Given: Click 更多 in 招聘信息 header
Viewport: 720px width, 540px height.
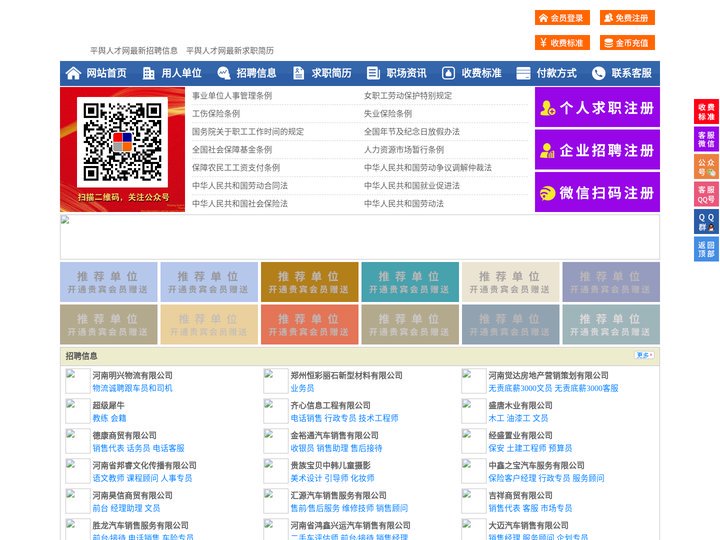Looking at the screenshot, I should 644,355.
